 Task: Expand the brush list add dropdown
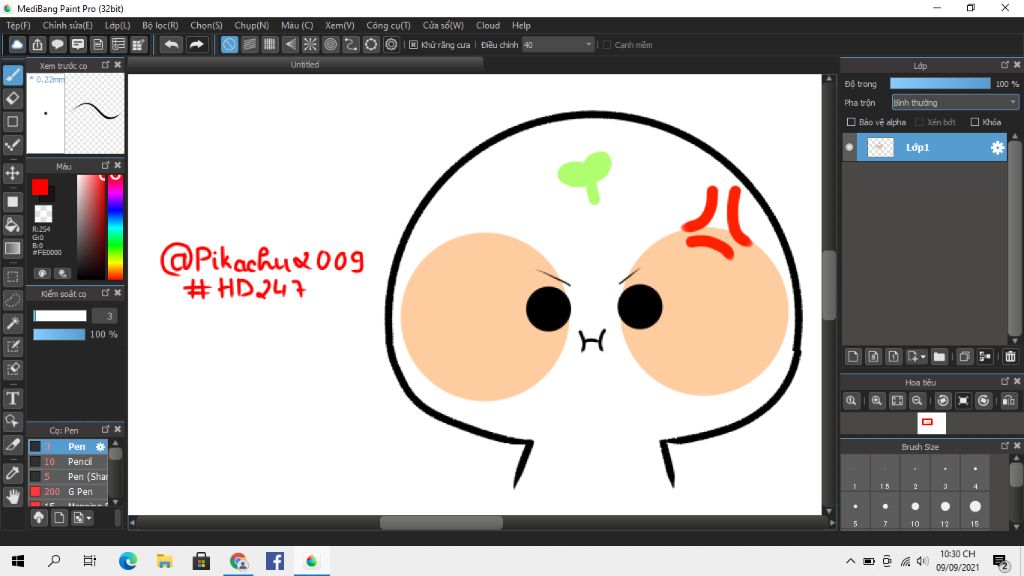coord(89,518)
